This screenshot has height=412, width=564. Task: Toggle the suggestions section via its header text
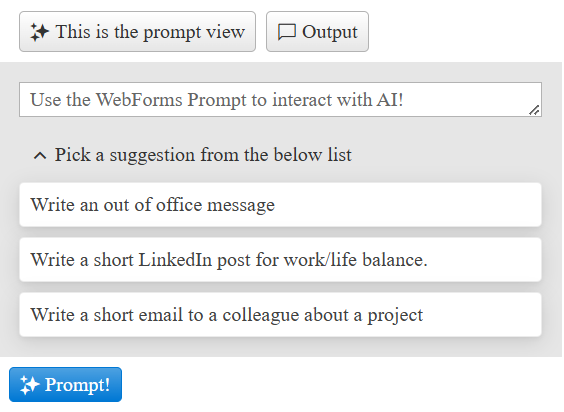[x=203, y=155]
